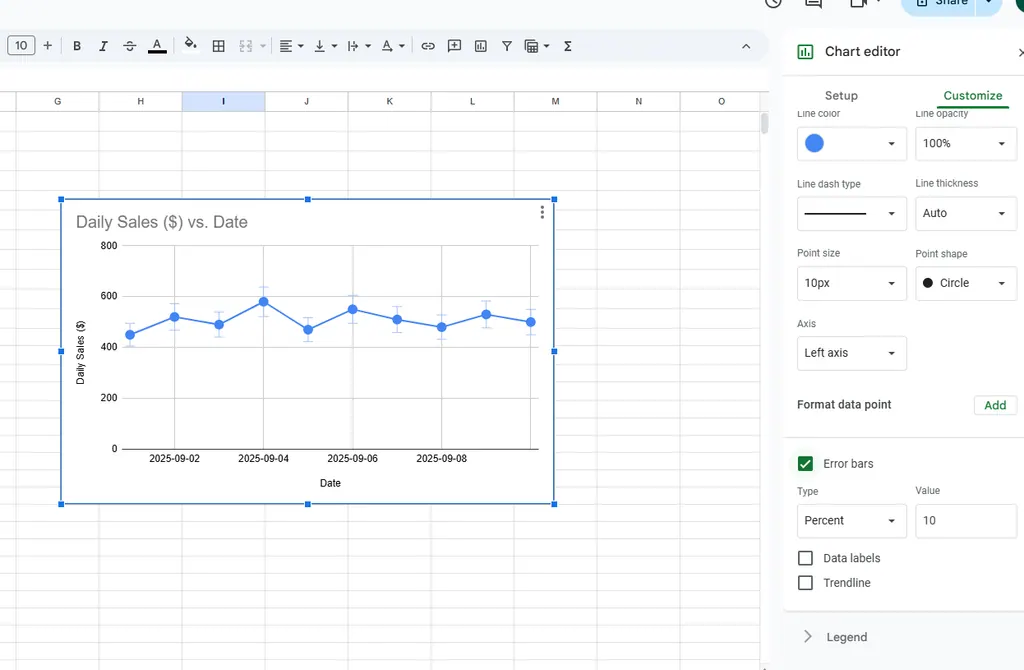The width and height of the screenshot is (1024, 670).
Task: Open the Functions sigma menu
Action: click(x=568, y=46)
